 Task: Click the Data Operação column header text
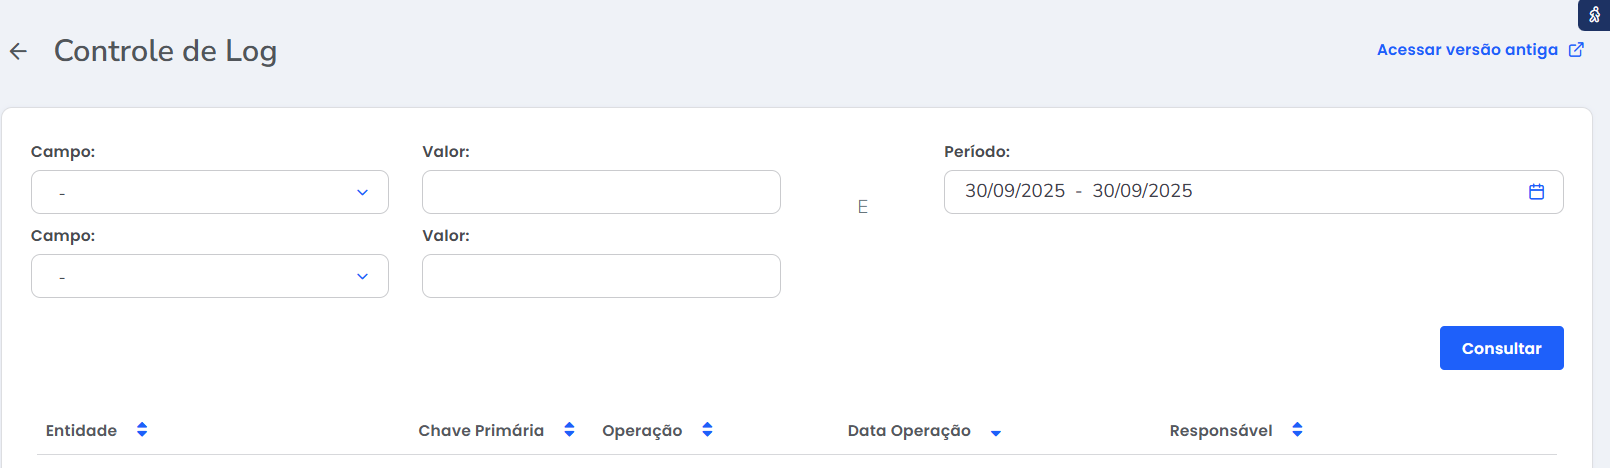pos(909,431)
